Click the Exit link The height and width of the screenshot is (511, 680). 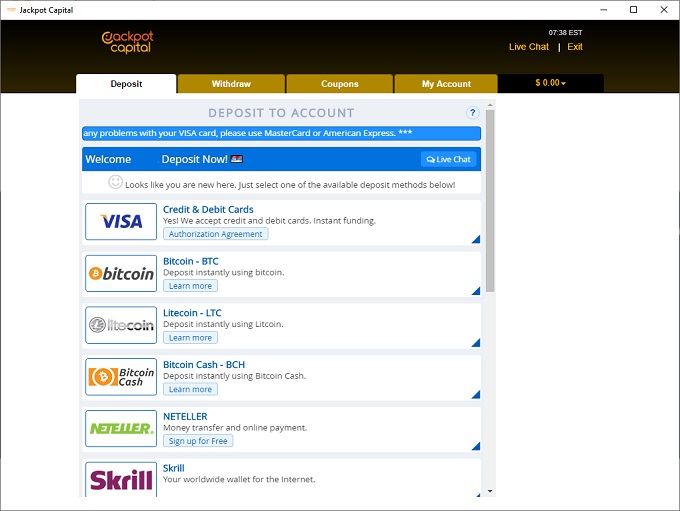(575, 47)
